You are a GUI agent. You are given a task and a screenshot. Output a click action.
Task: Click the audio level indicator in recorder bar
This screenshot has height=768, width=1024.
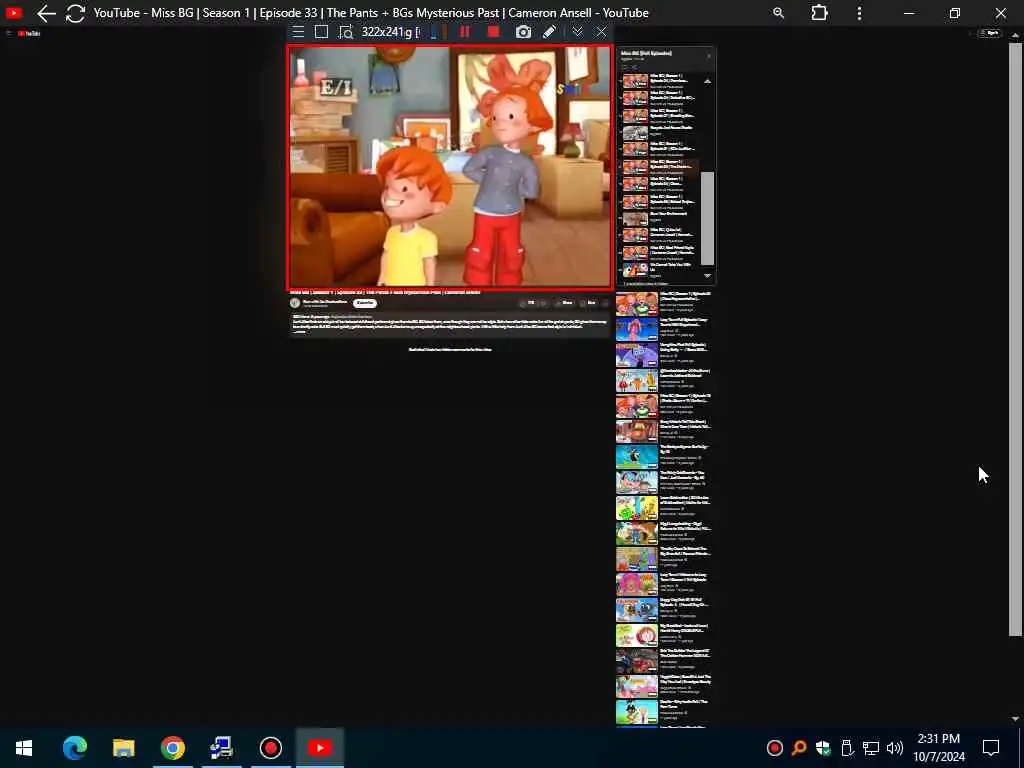[438, 32]
